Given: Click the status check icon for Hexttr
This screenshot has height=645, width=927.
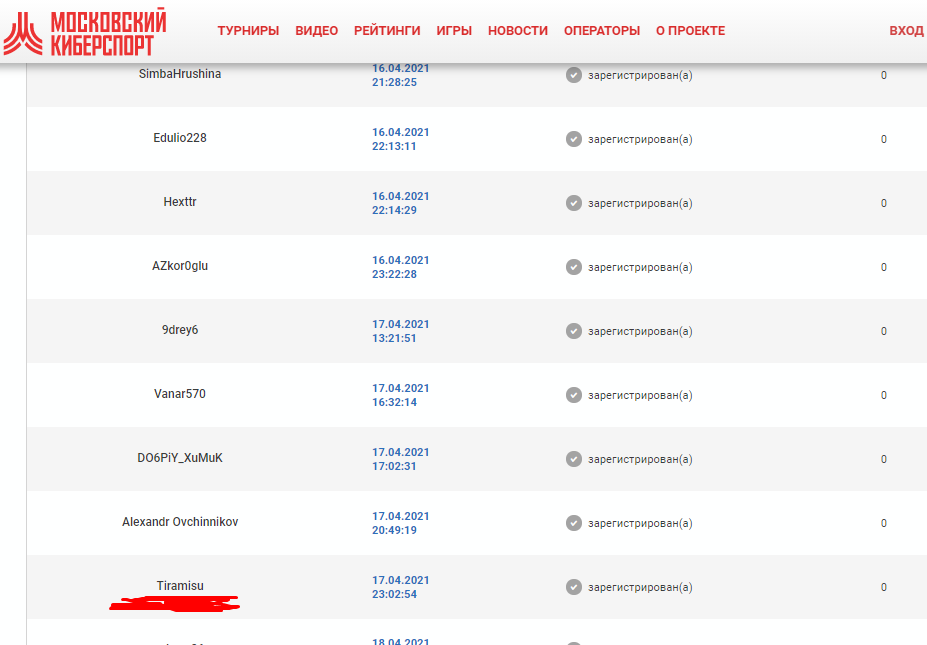Looking at the screenshot, I should click(573, 203).
